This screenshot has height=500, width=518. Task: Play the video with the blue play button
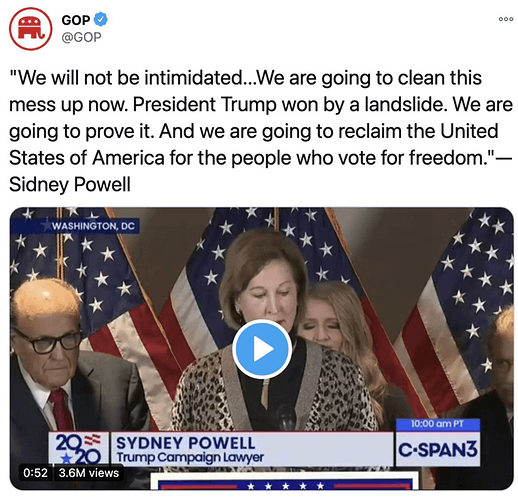(262, 349)
